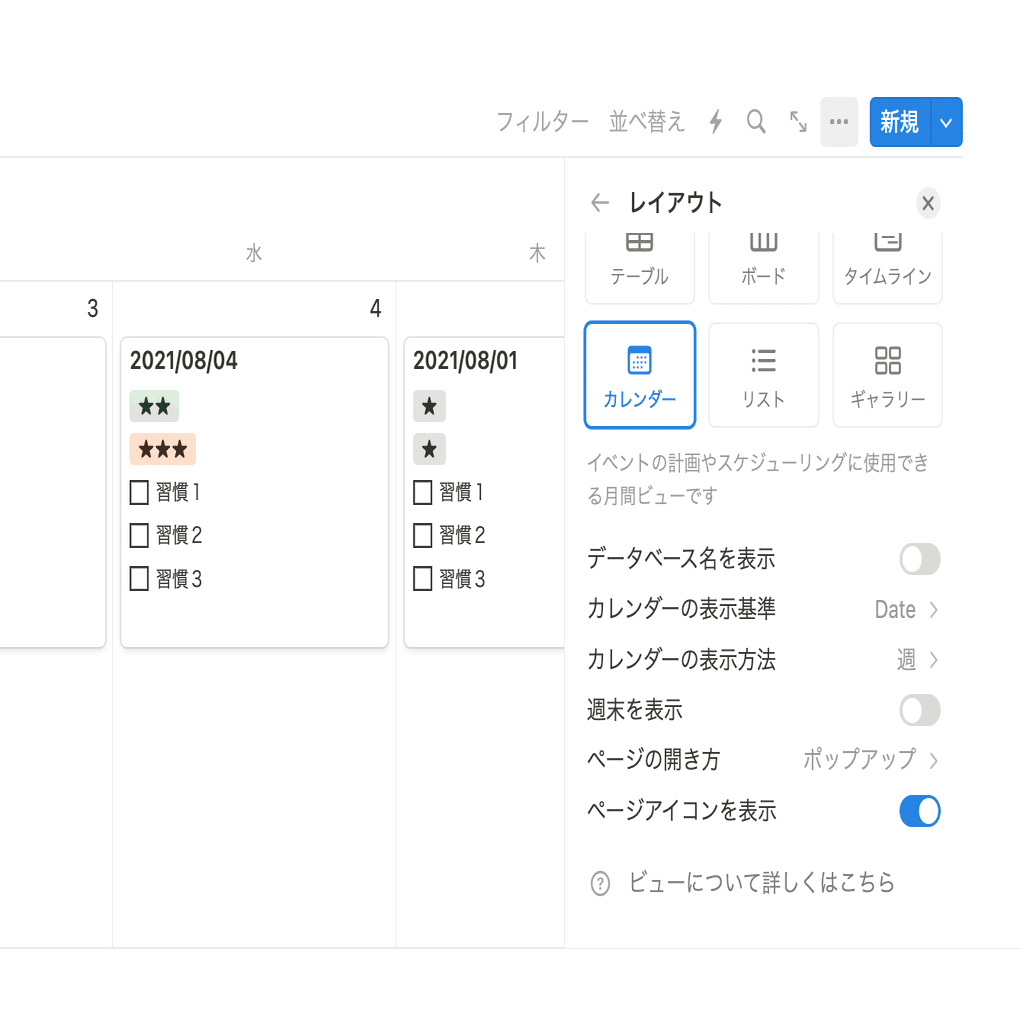1020x1020 pixels.
Task: Enable the 週末を表示 toggle
Action: (919, 710)
